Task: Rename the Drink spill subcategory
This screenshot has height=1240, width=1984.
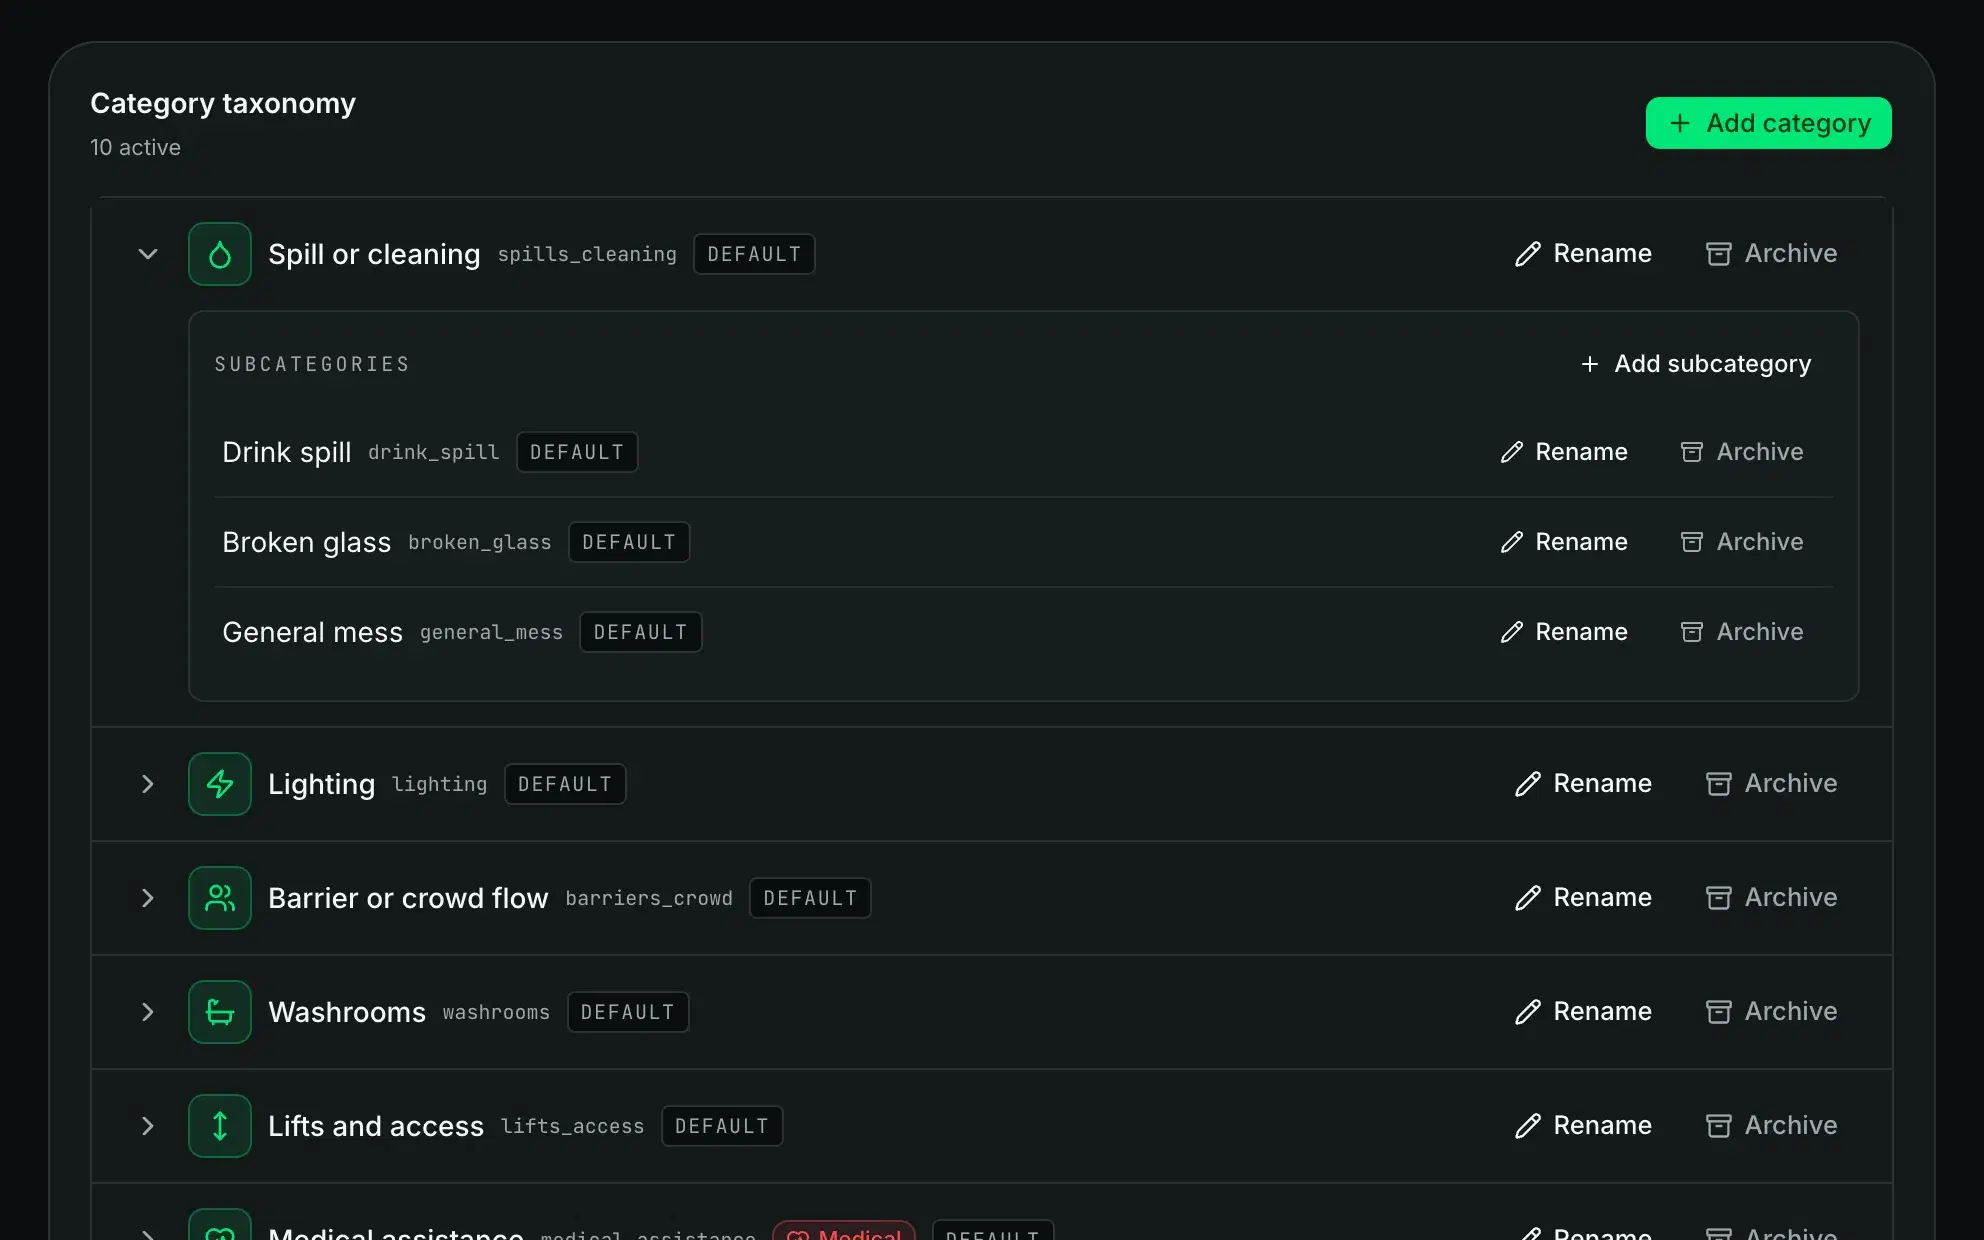Action: (1564, 452)
